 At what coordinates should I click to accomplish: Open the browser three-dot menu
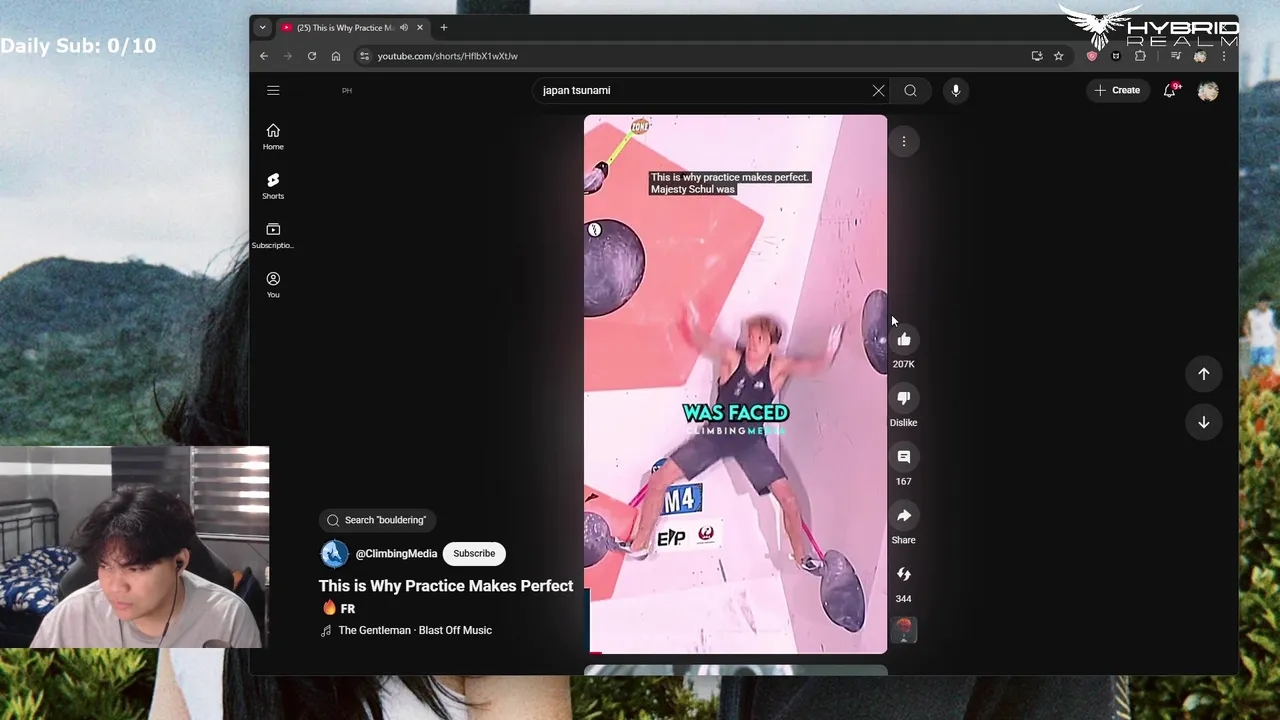1224,56
